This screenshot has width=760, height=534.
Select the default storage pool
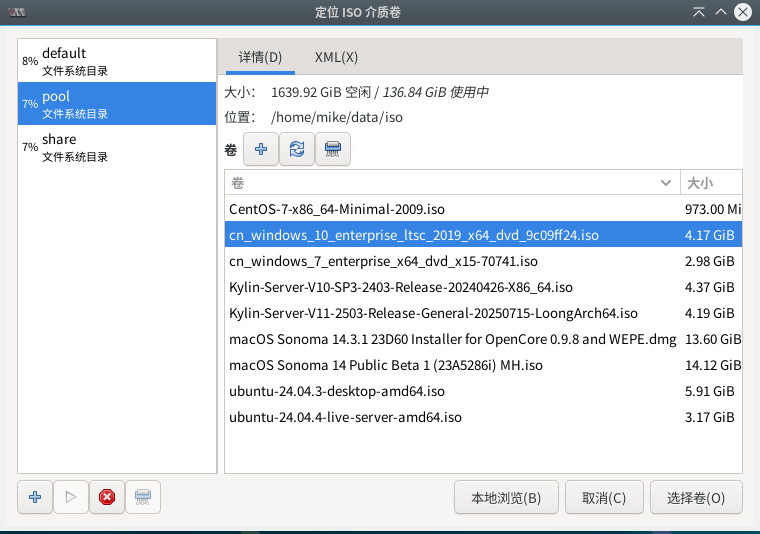(117, 61)
